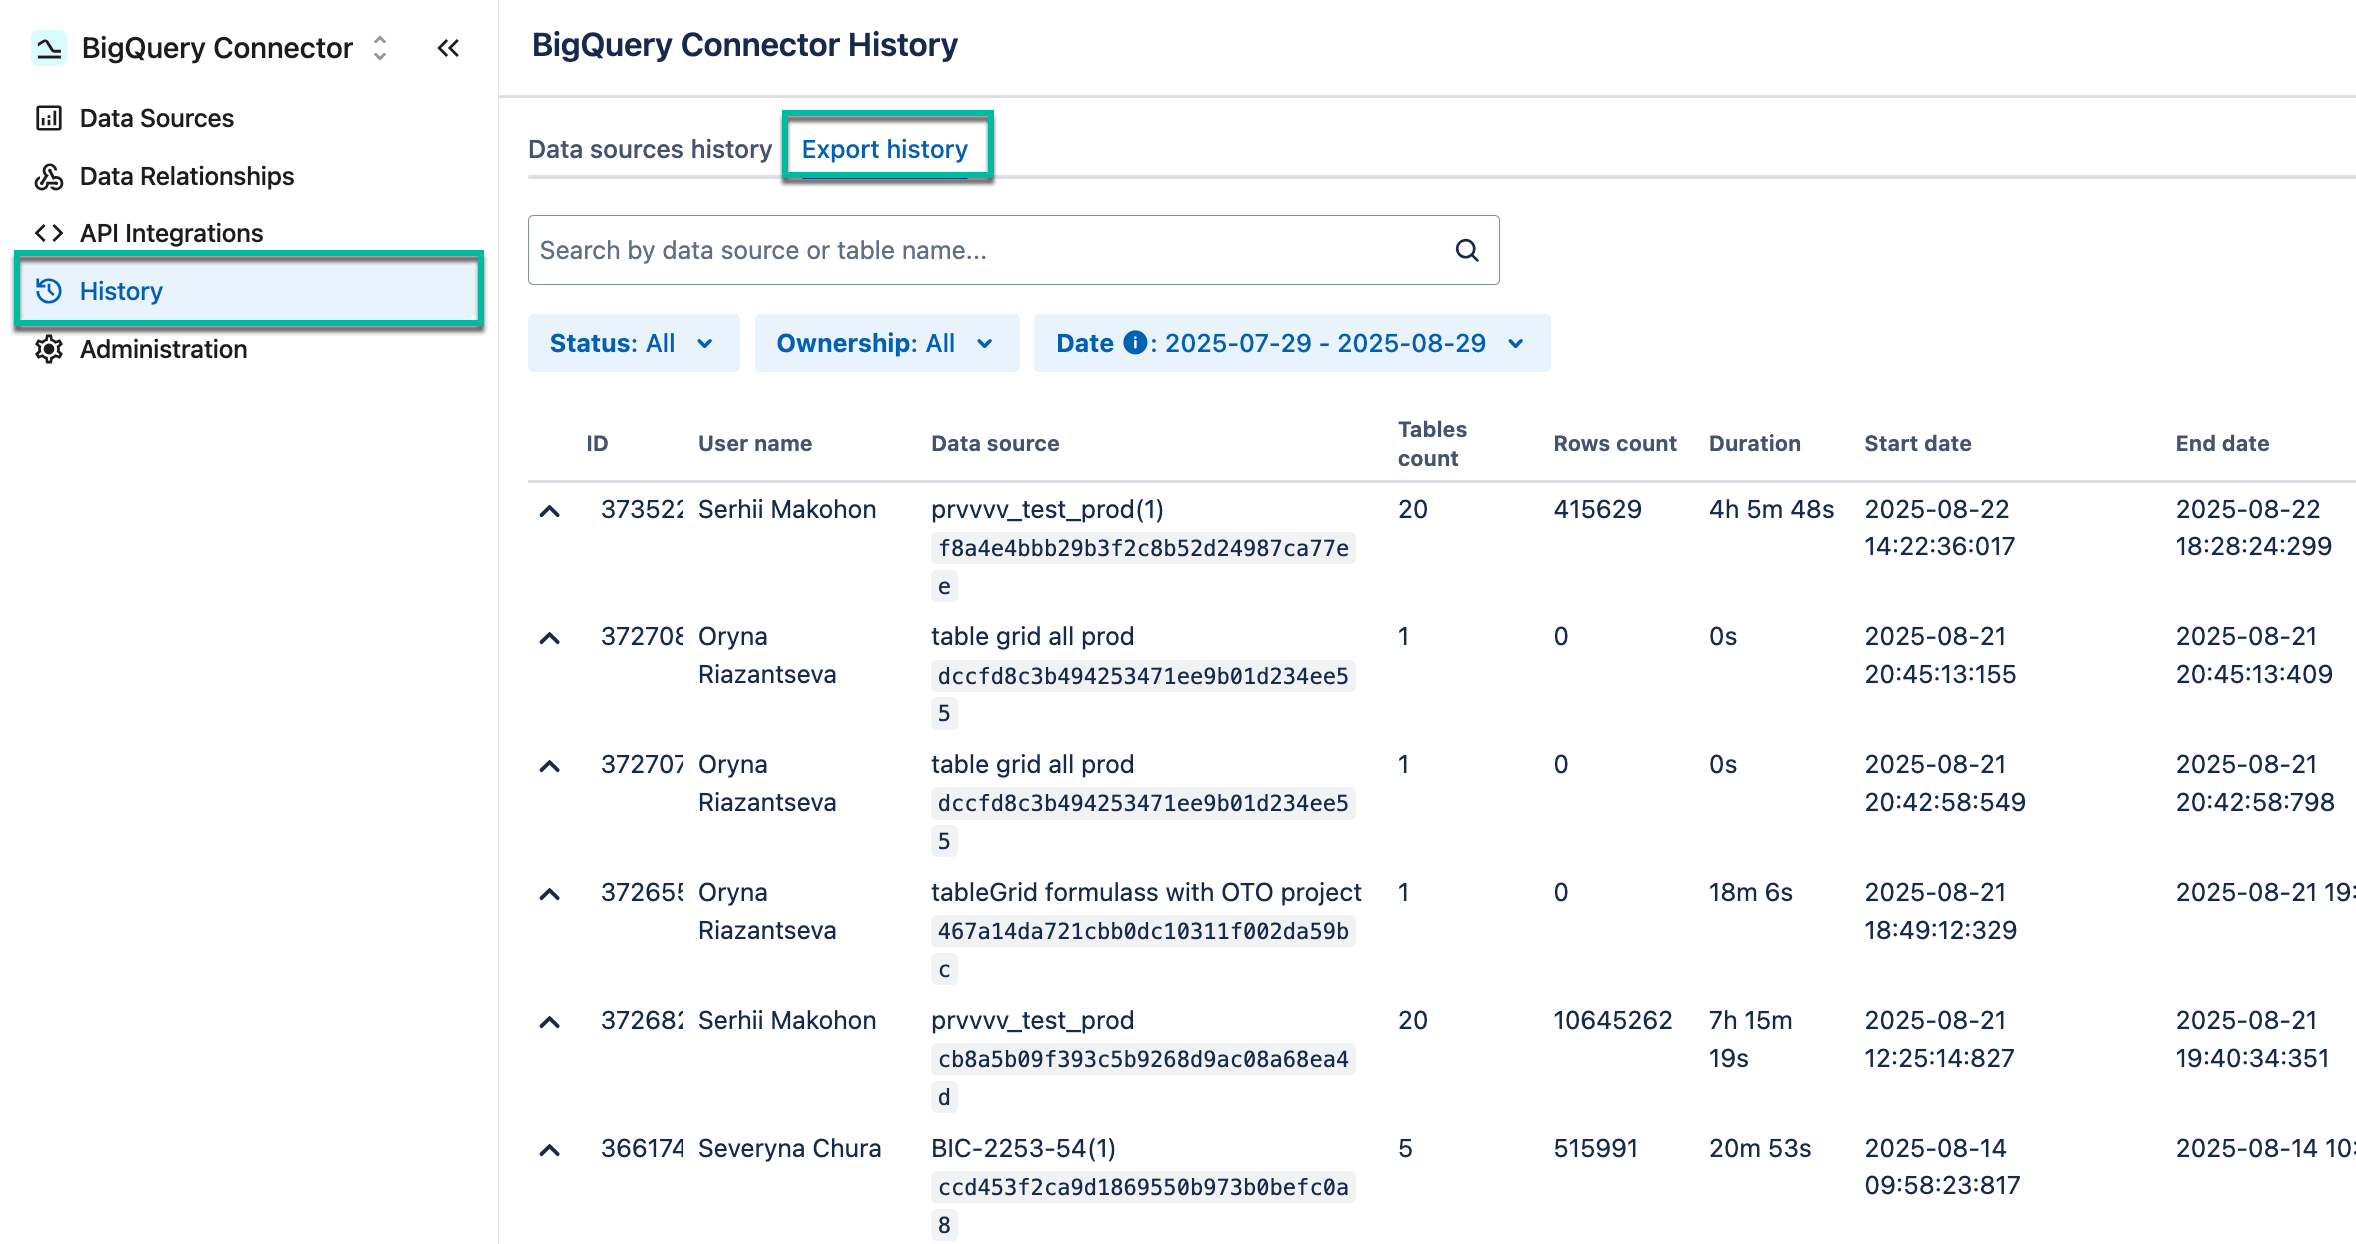Select the Export history tab
Viewport: 2356px width, 1244px height.
click(x=884, y=148)
